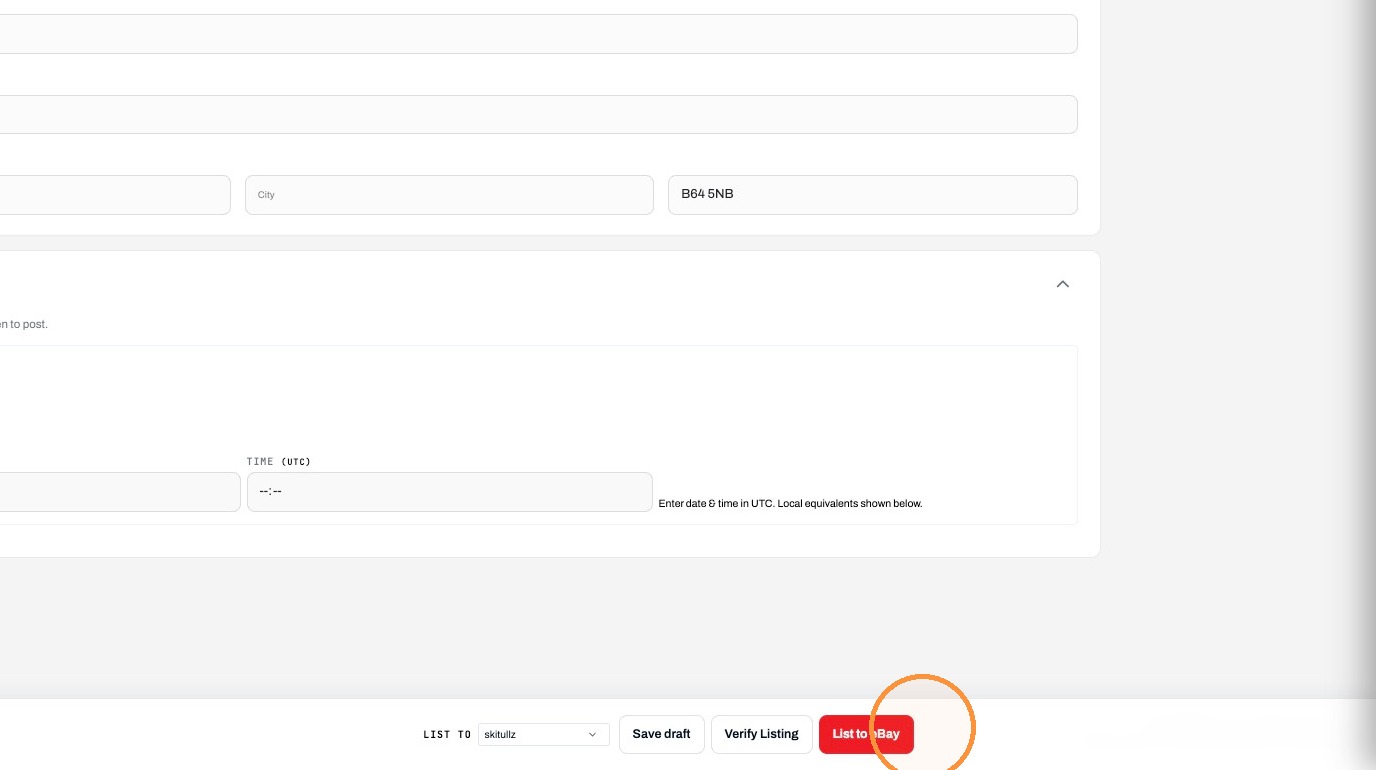Click the orange circular cursor highlight
The width and height of the screenshot is (1376, 770).
922,726
